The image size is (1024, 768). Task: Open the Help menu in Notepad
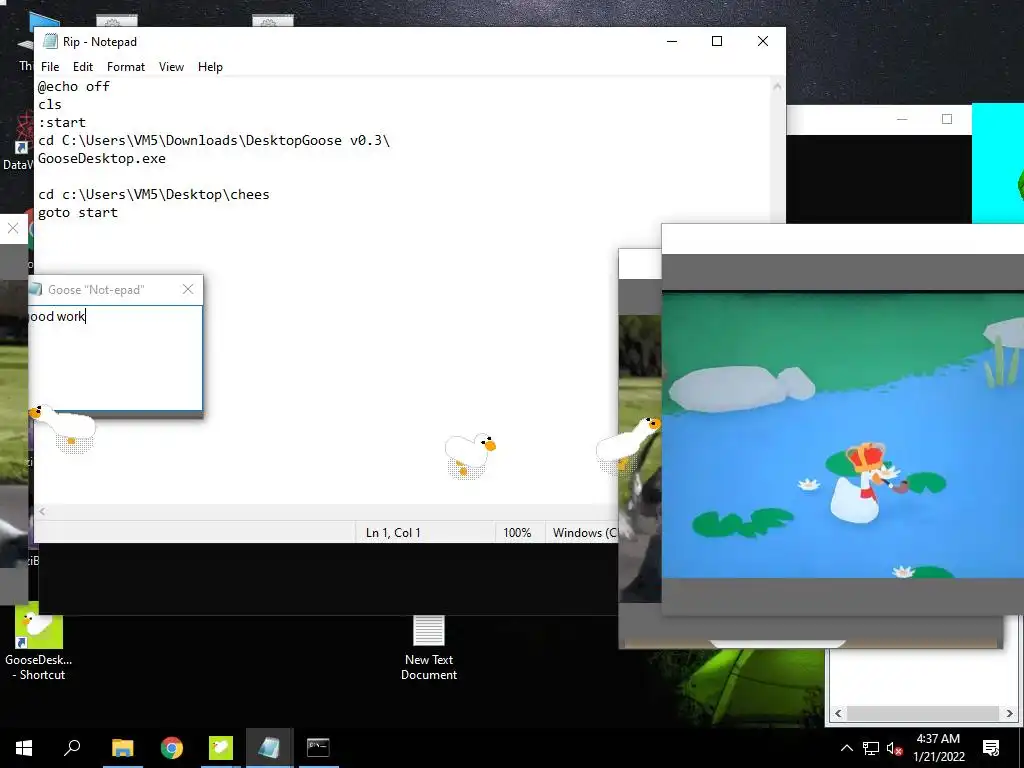pos(210,67)
